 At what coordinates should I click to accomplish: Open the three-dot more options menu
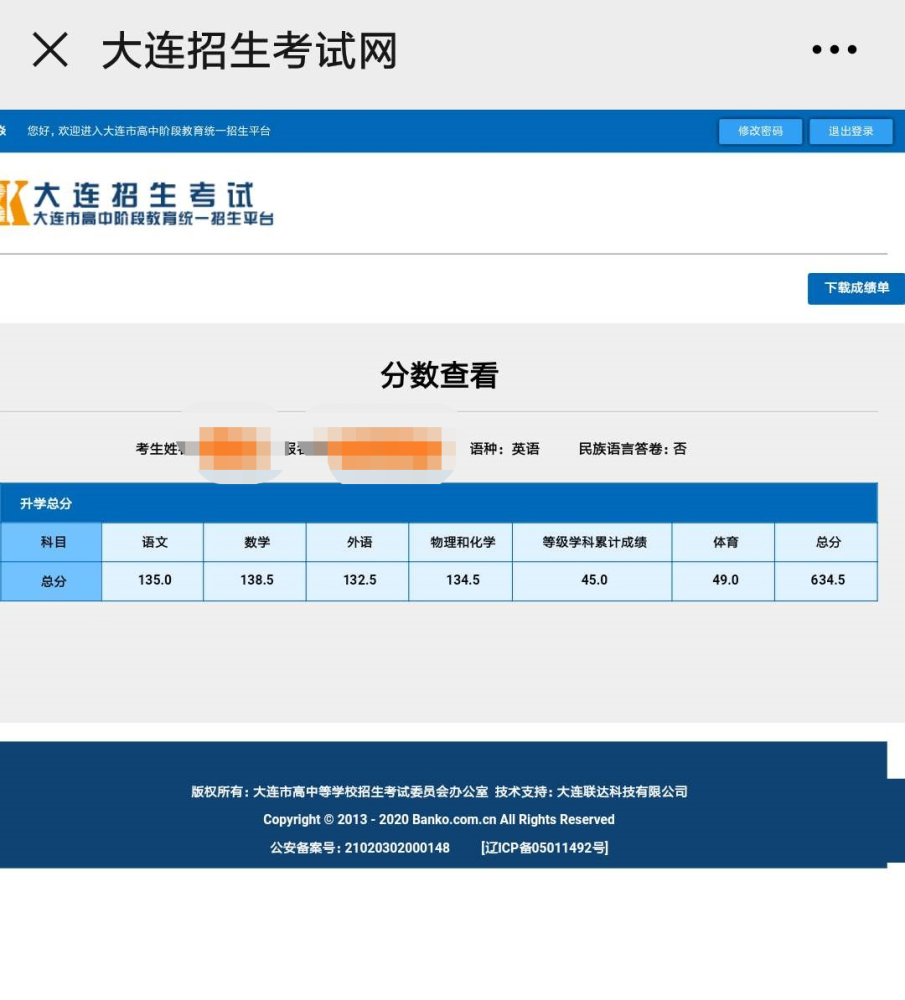pyautogui.click(x=834, y=50)
